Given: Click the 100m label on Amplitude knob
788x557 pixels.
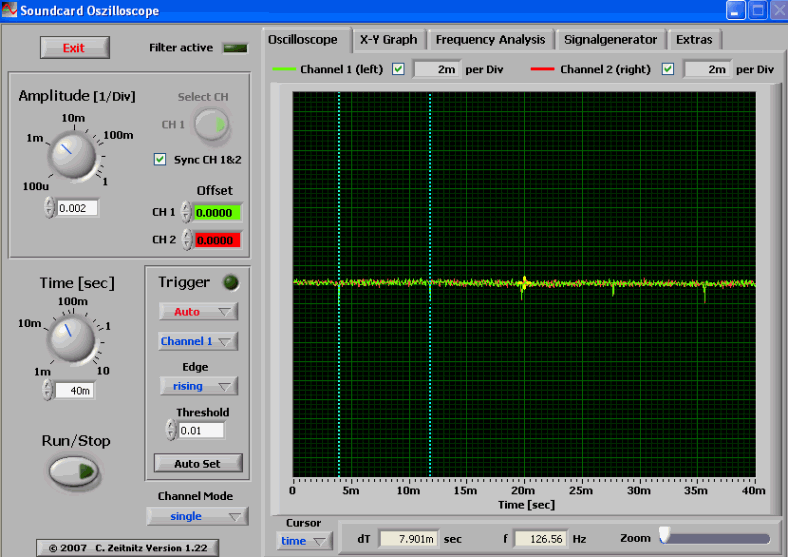Looking at the screenshot, I should (x=119, y=135).
